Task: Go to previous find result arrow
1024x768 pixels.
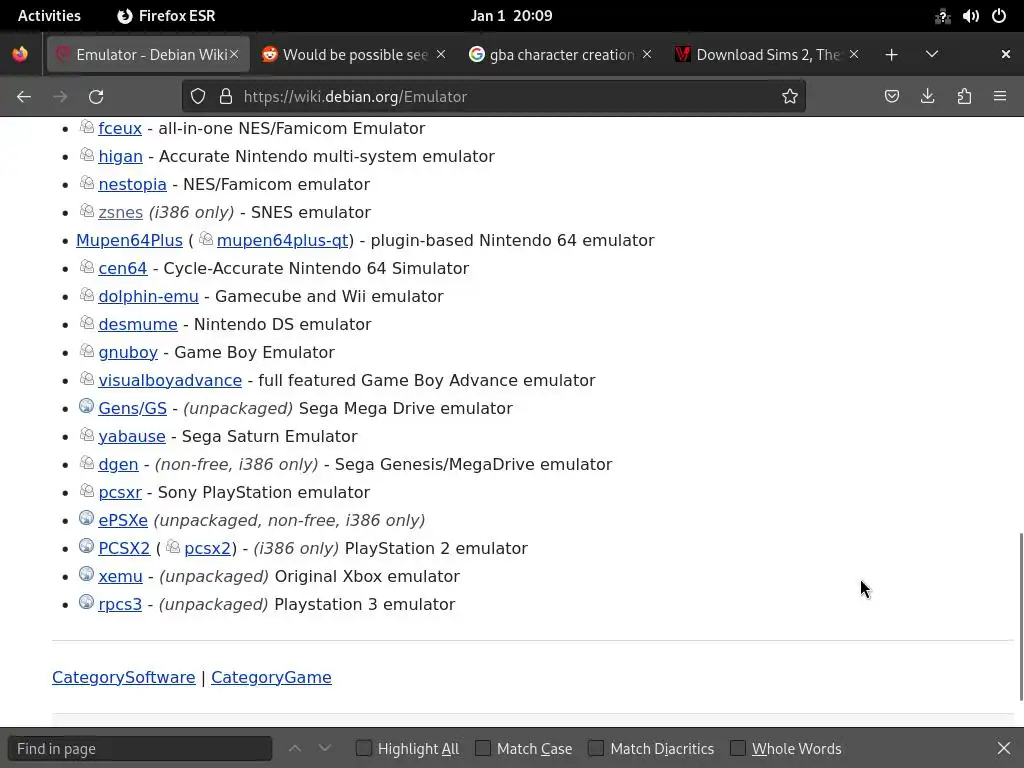Action: click(295, 748)
